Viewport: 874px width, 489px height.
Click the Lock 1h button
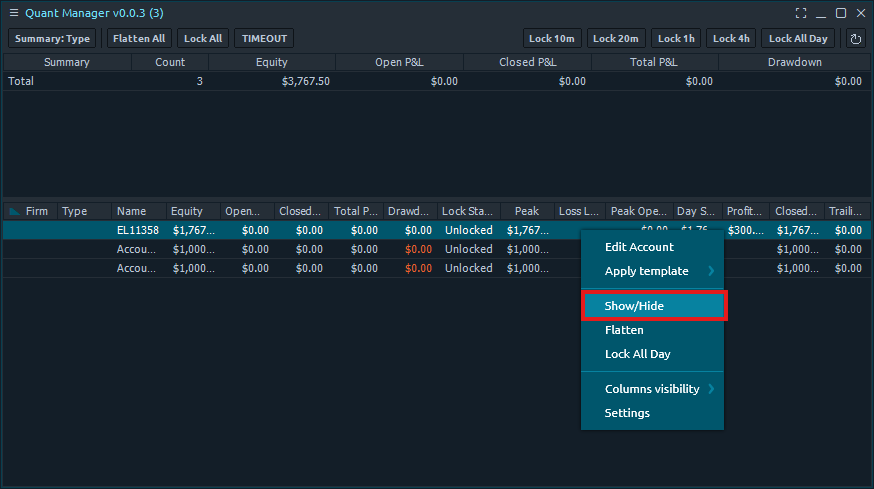pyautogui.click(x=676, y=39)
